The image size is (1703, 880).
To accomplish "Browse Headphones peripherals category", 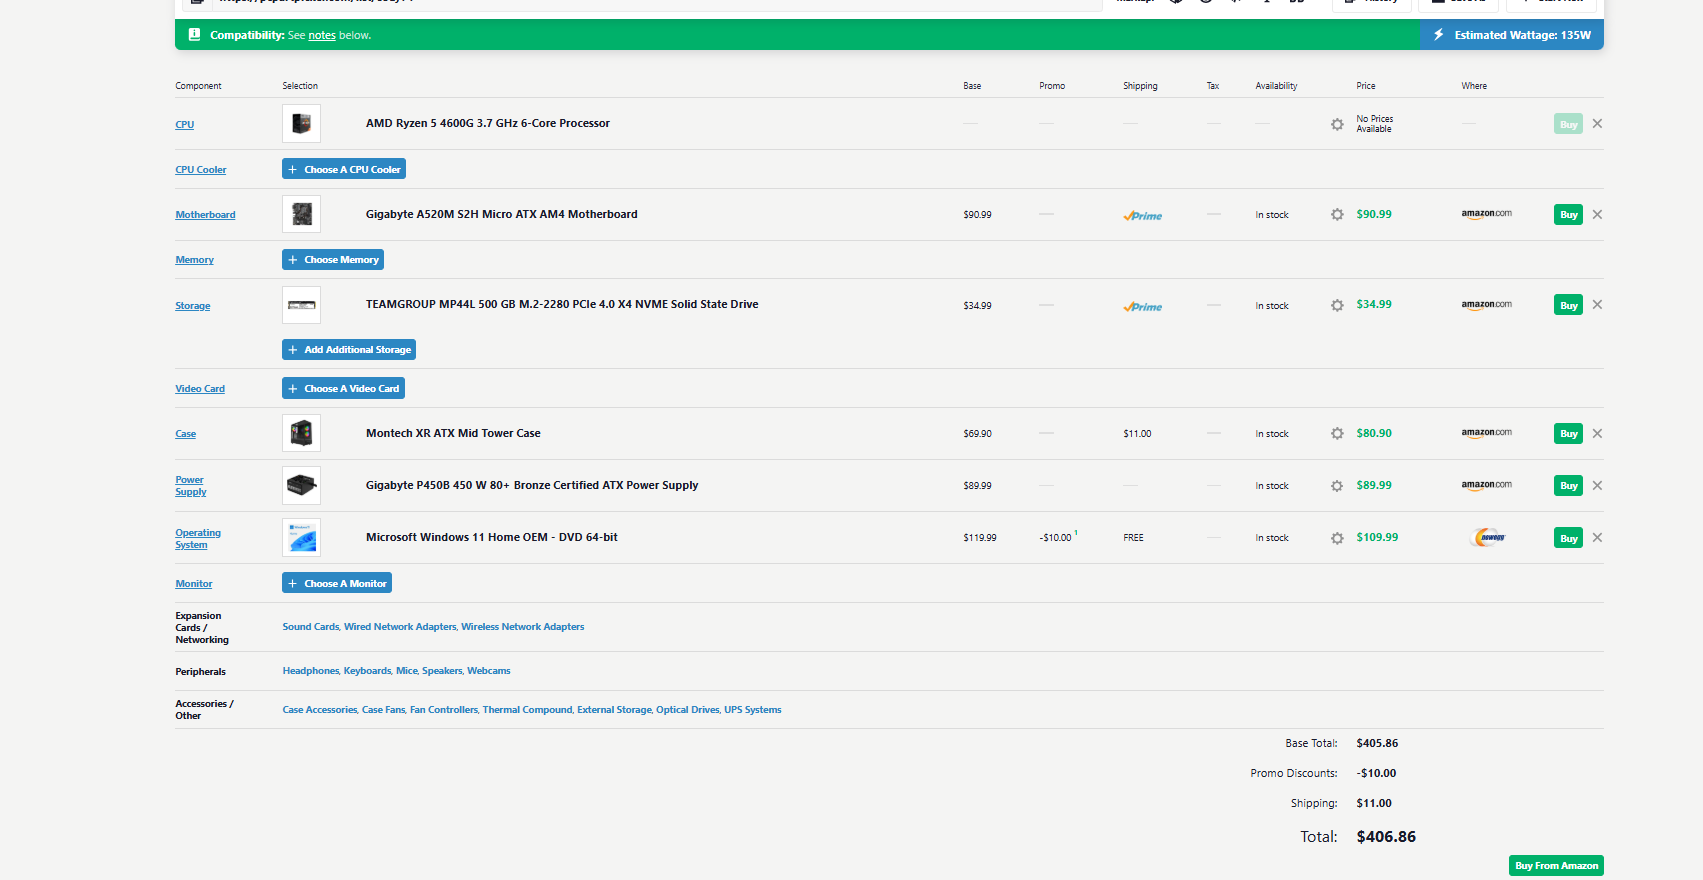I will 311,671.
